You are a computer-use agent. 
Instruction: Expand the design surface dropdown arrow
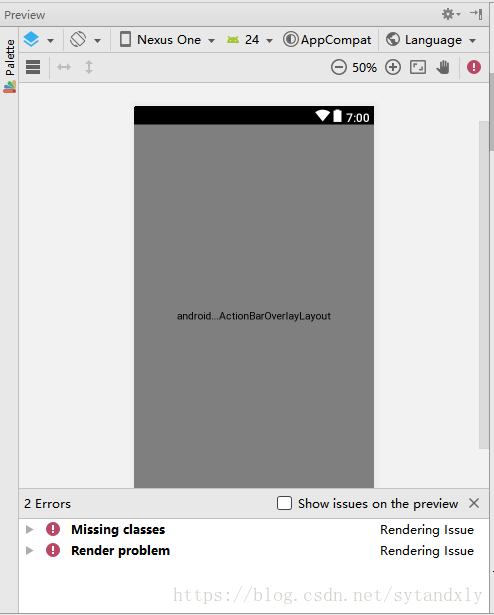(50, 40)
